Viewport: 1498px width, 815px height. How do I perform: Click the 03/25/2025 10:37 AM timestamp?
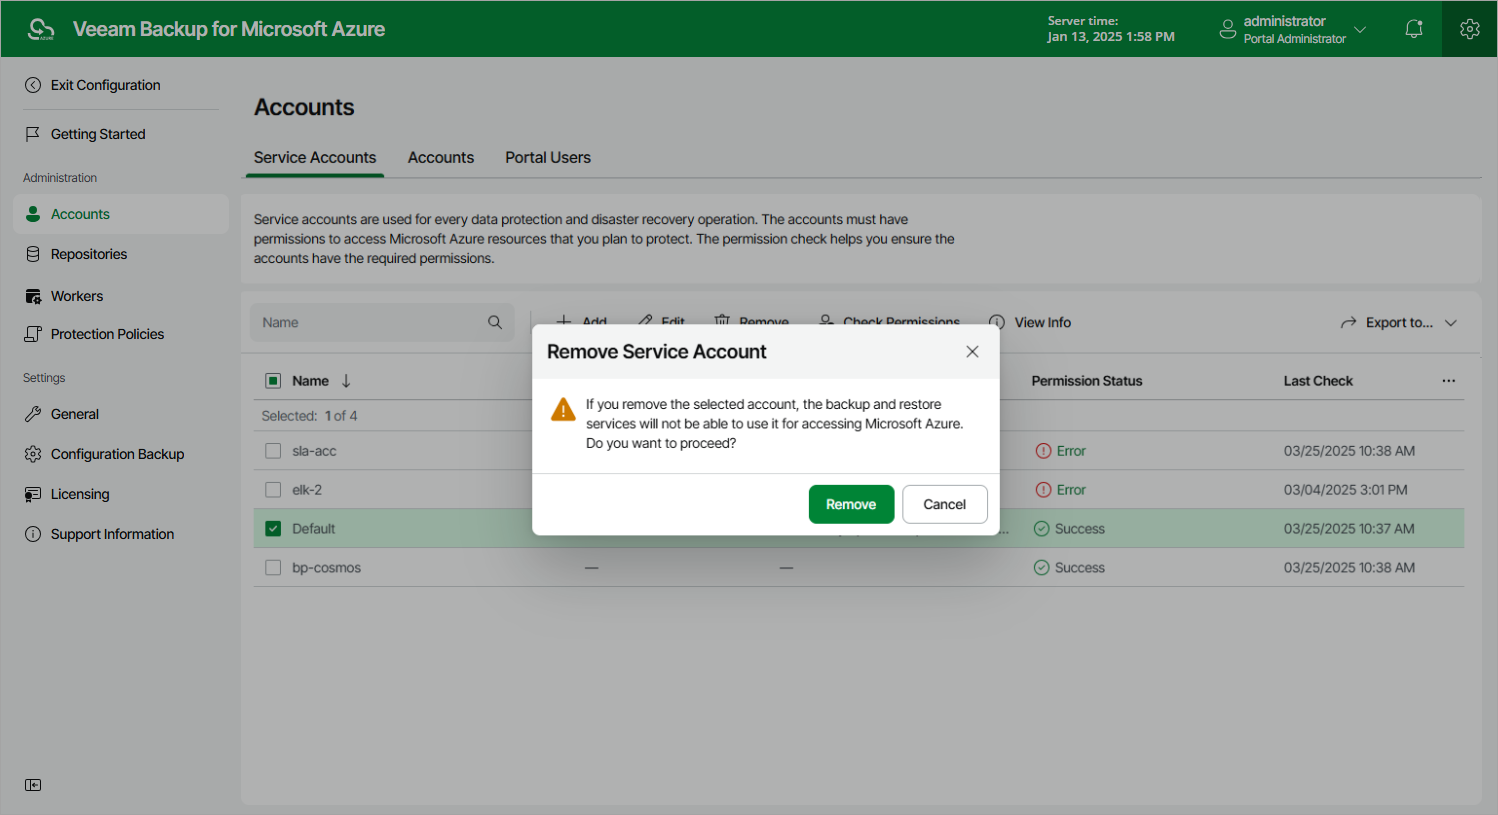coord(1349,529)
